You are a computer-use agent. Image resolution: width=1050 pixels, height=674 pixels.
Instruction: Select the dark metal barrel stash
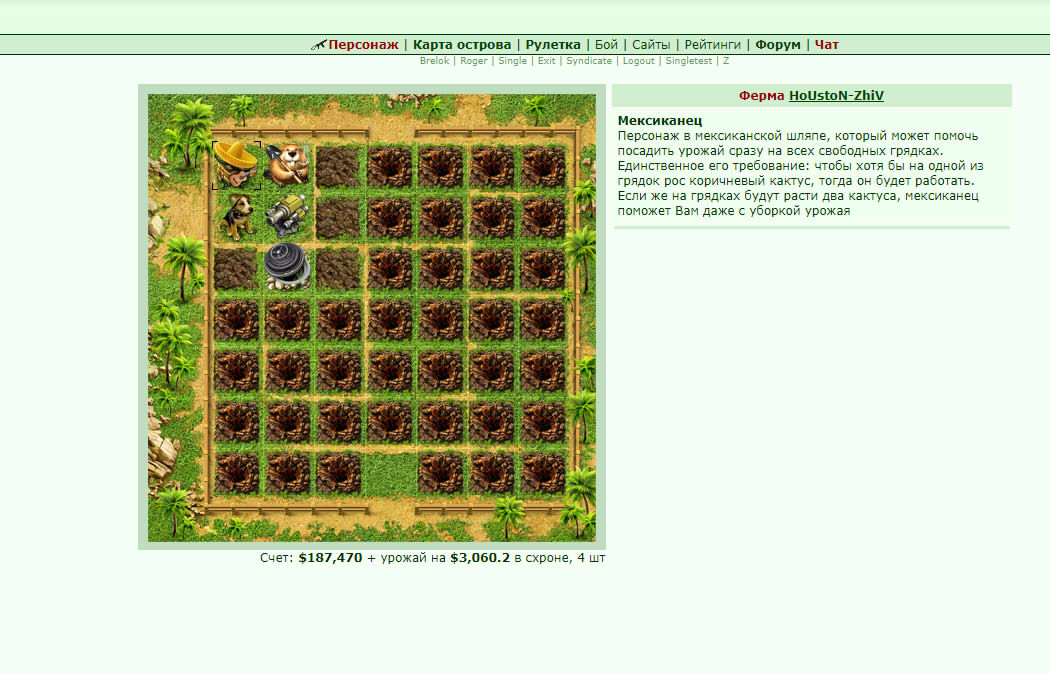tap(287, 267)
